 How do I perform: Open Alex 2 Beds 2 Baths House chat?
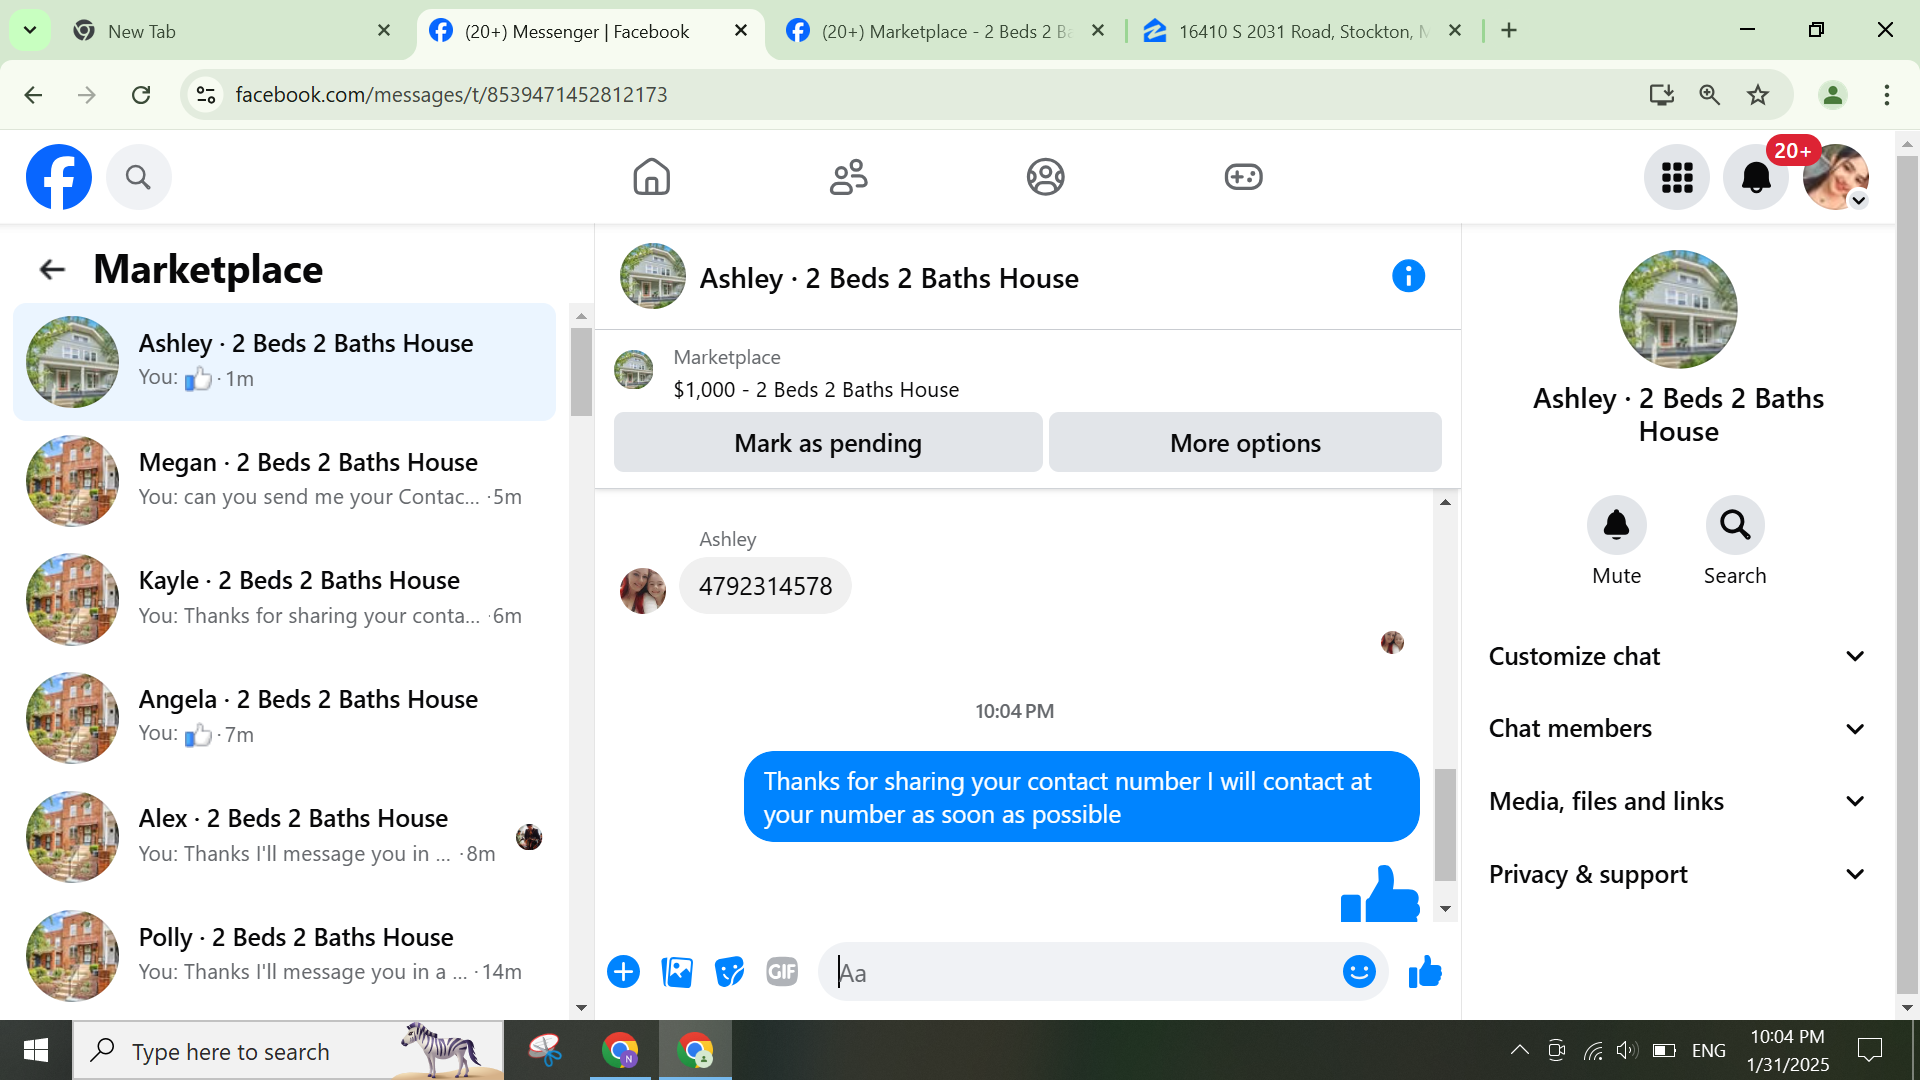(x=285, y=837)
